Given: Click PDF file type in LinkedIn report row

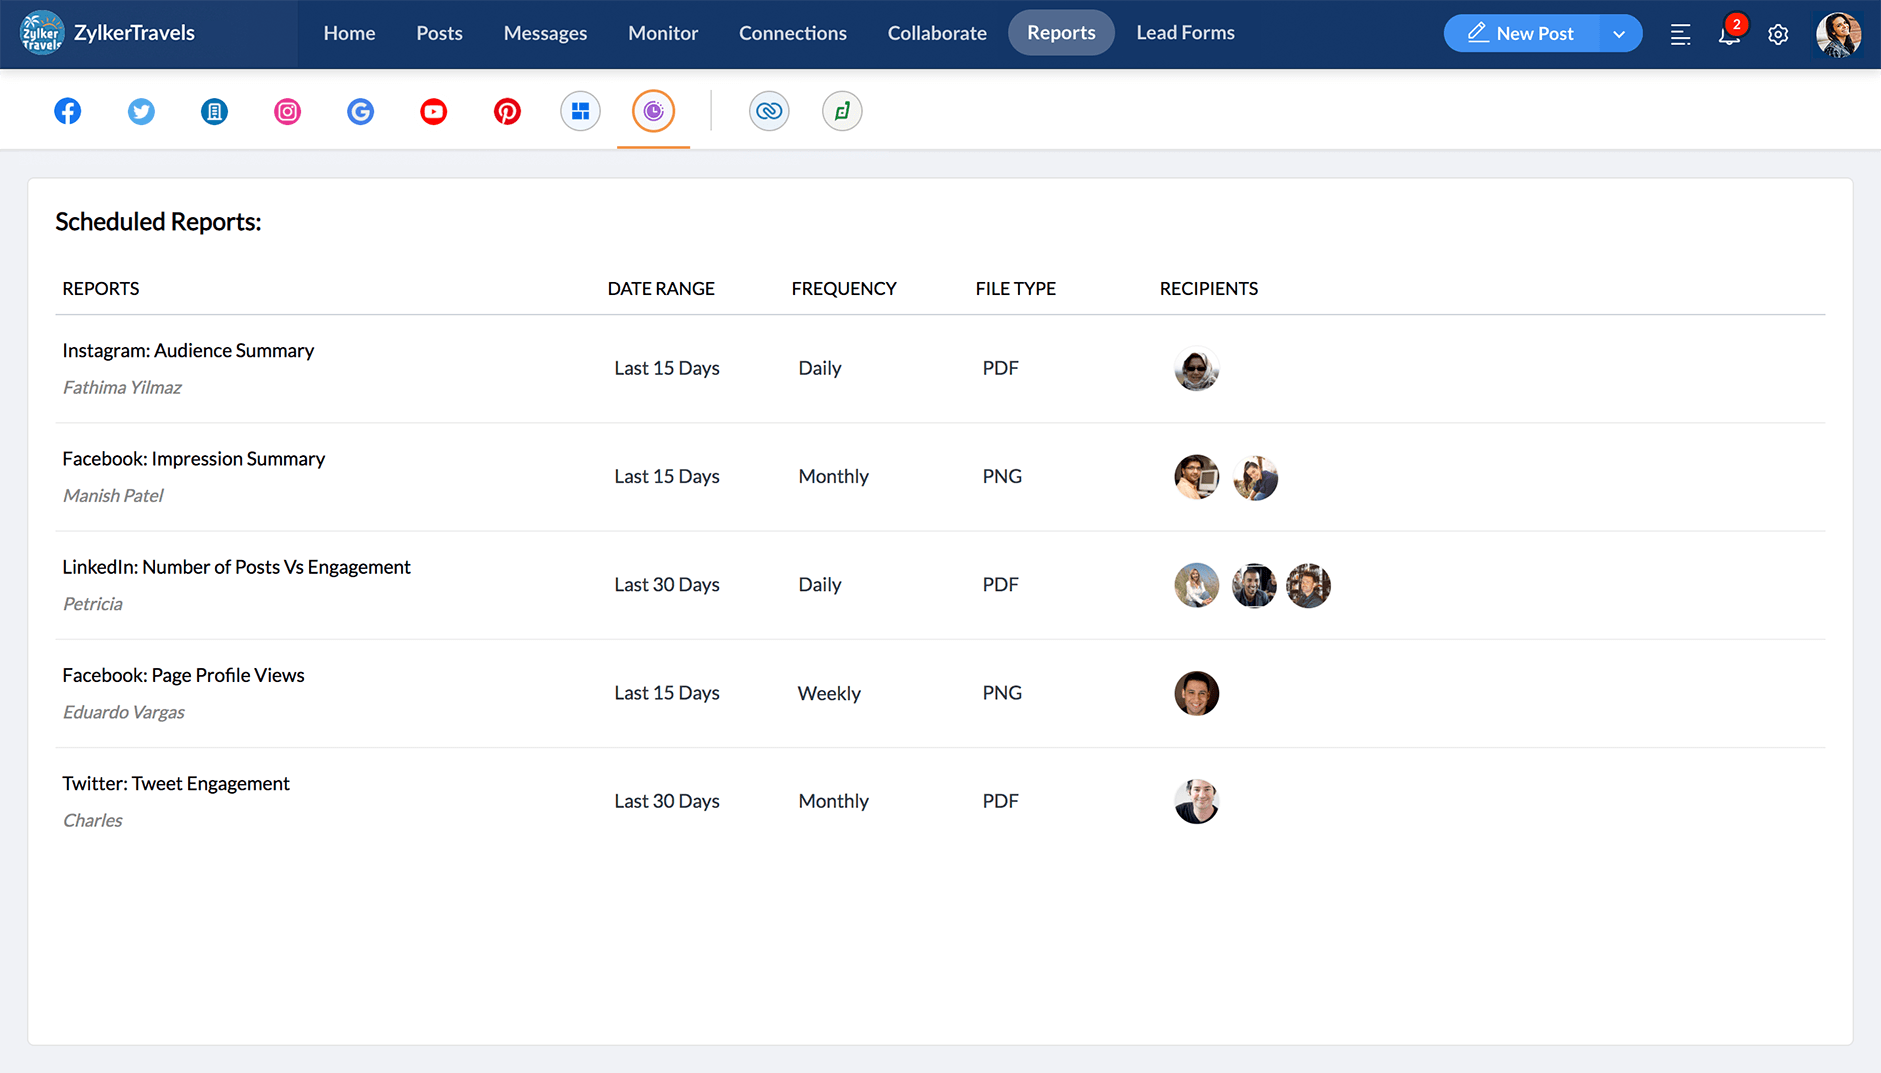Looking at the screenshot, I should 1000,584.
